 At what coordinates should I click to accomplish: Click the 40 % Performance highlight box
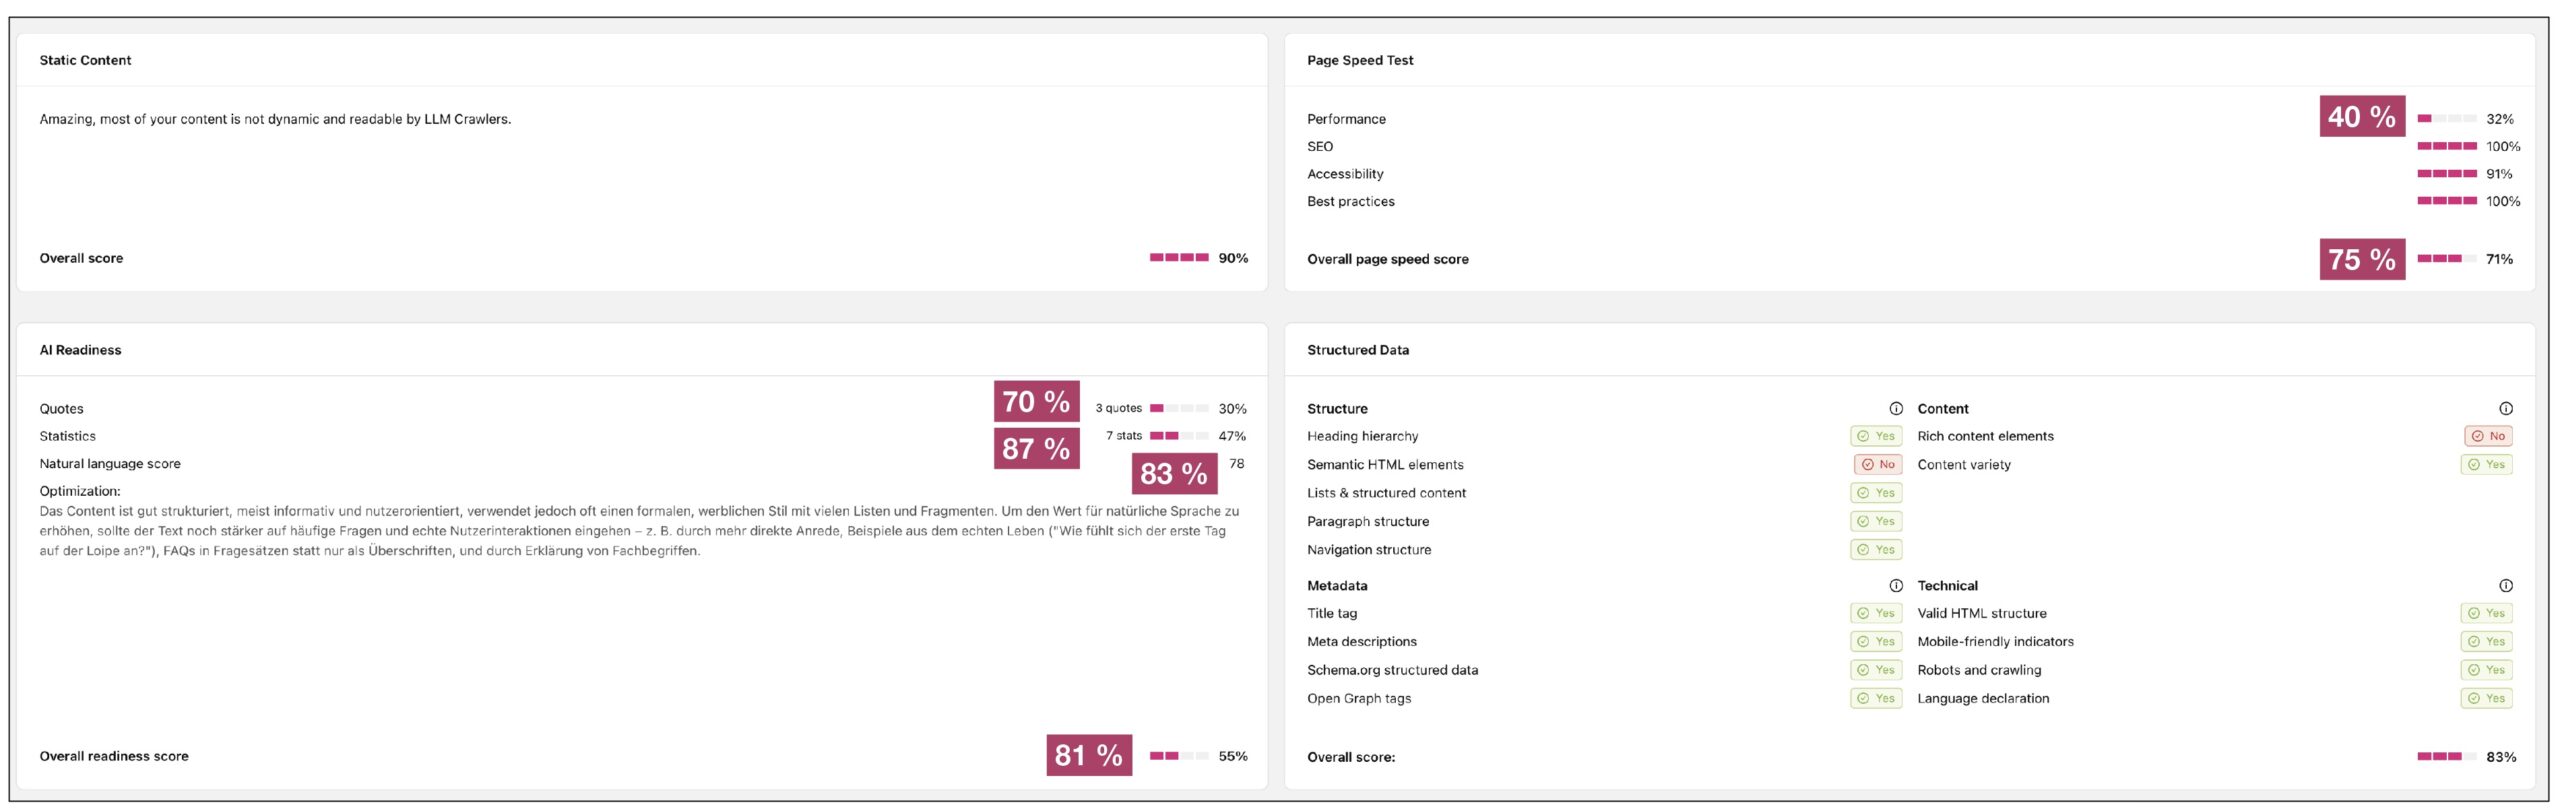[2361, 117]
